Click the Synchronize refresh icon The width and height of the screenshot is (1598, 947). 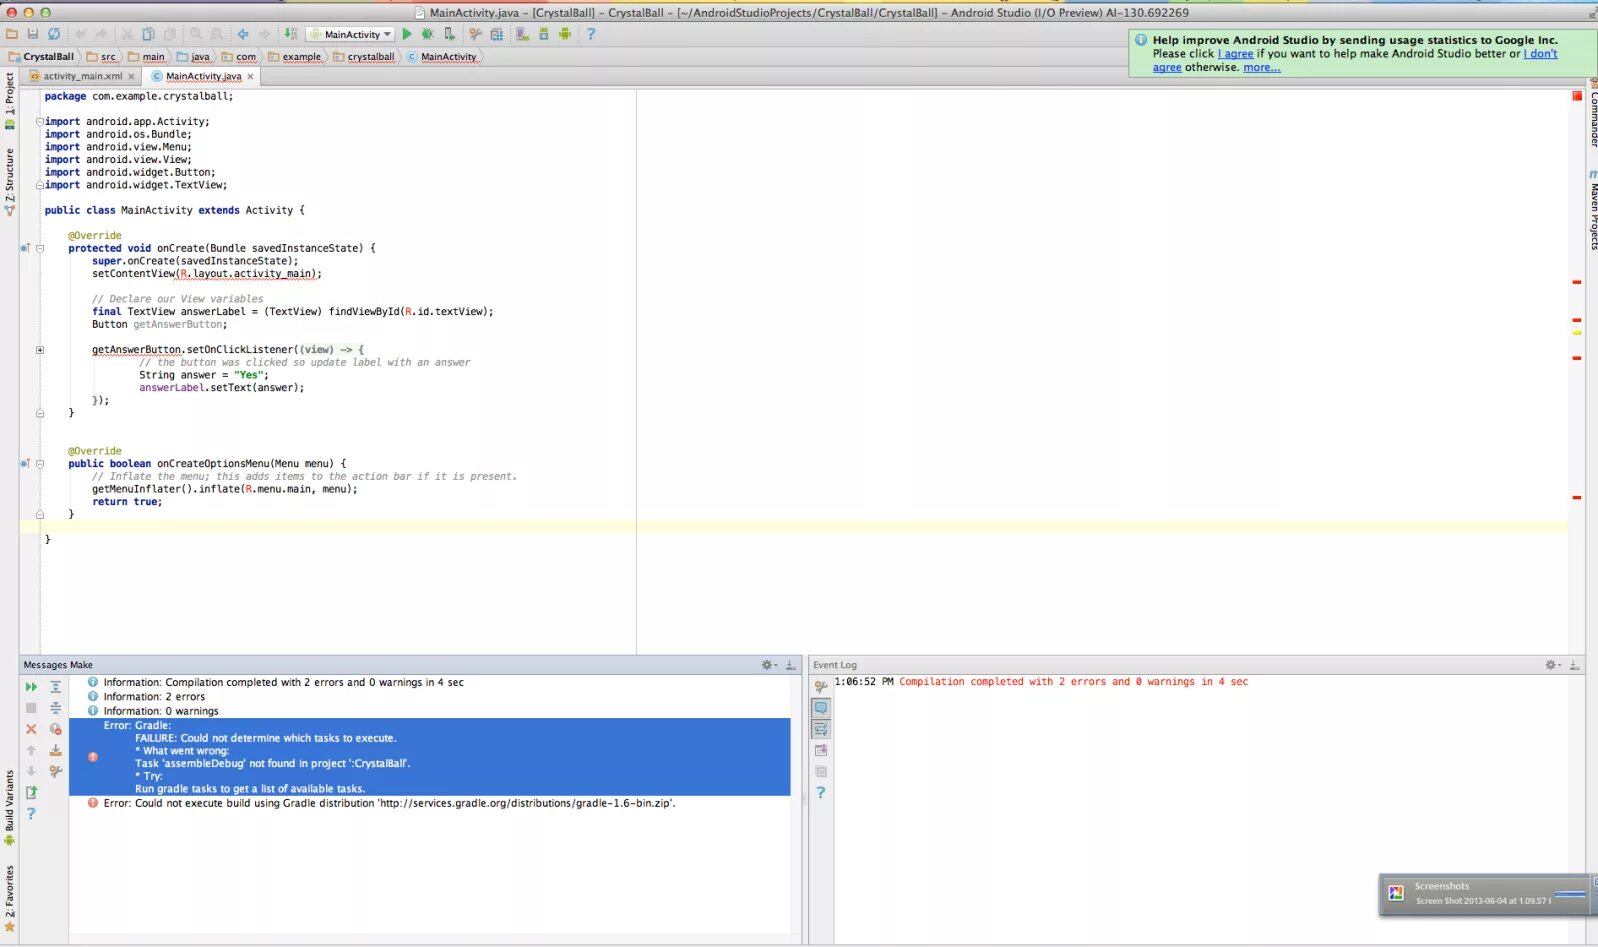click(54, 34)
